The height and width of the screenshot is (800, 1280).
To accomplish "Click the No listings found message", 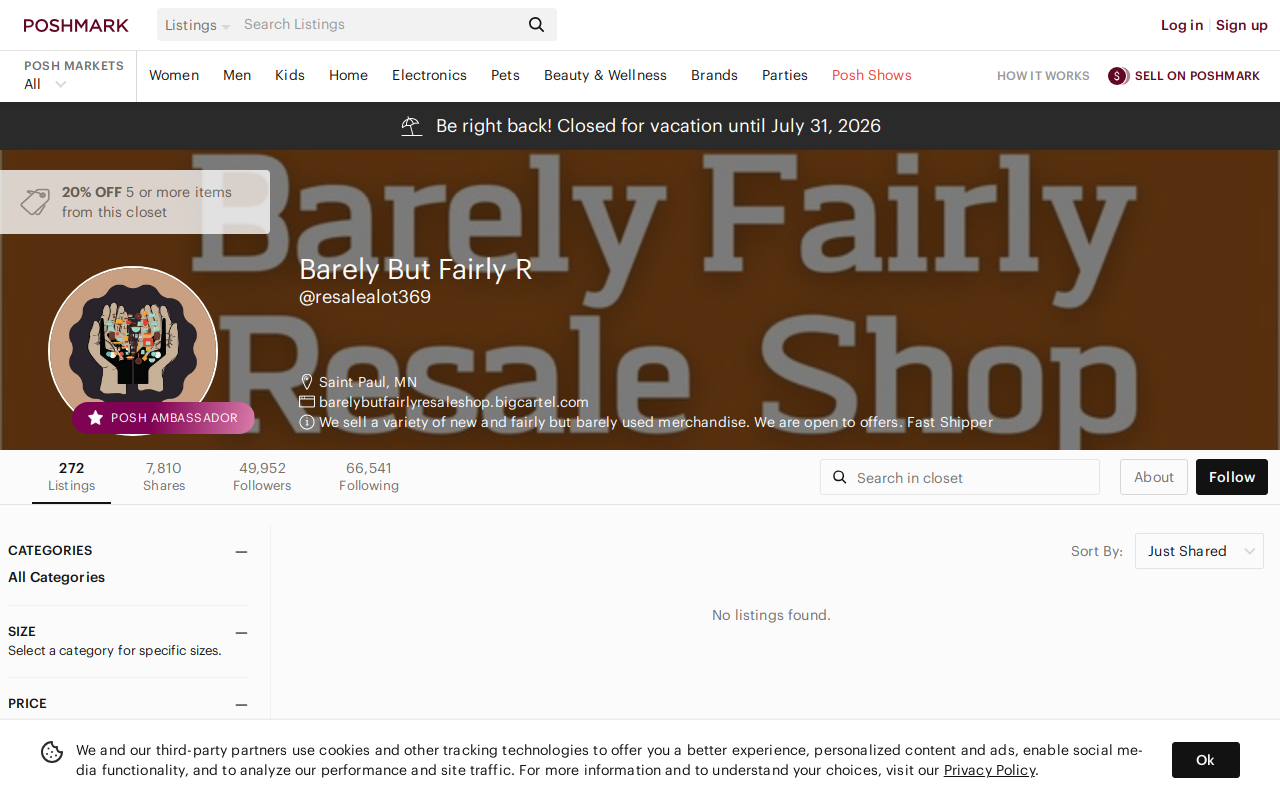I will tap(771, 615).
